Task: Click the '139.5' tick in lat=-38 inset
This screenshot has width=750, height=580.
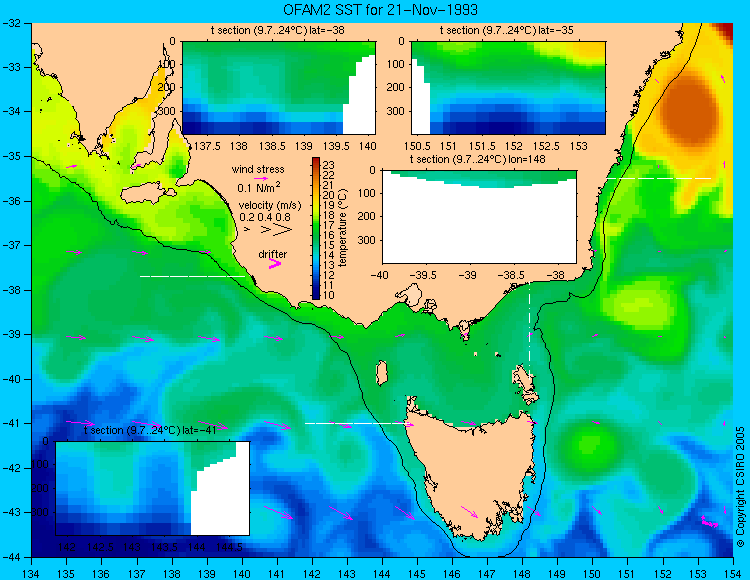Action: tap(336, 146)
